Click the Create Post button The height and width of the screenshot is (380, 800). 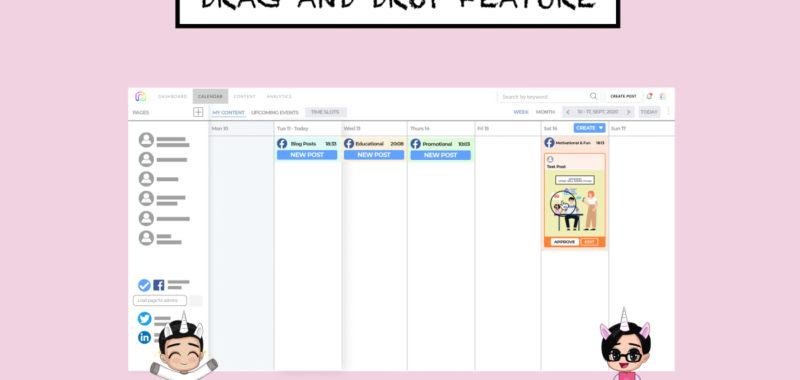[x=623, y=96]
